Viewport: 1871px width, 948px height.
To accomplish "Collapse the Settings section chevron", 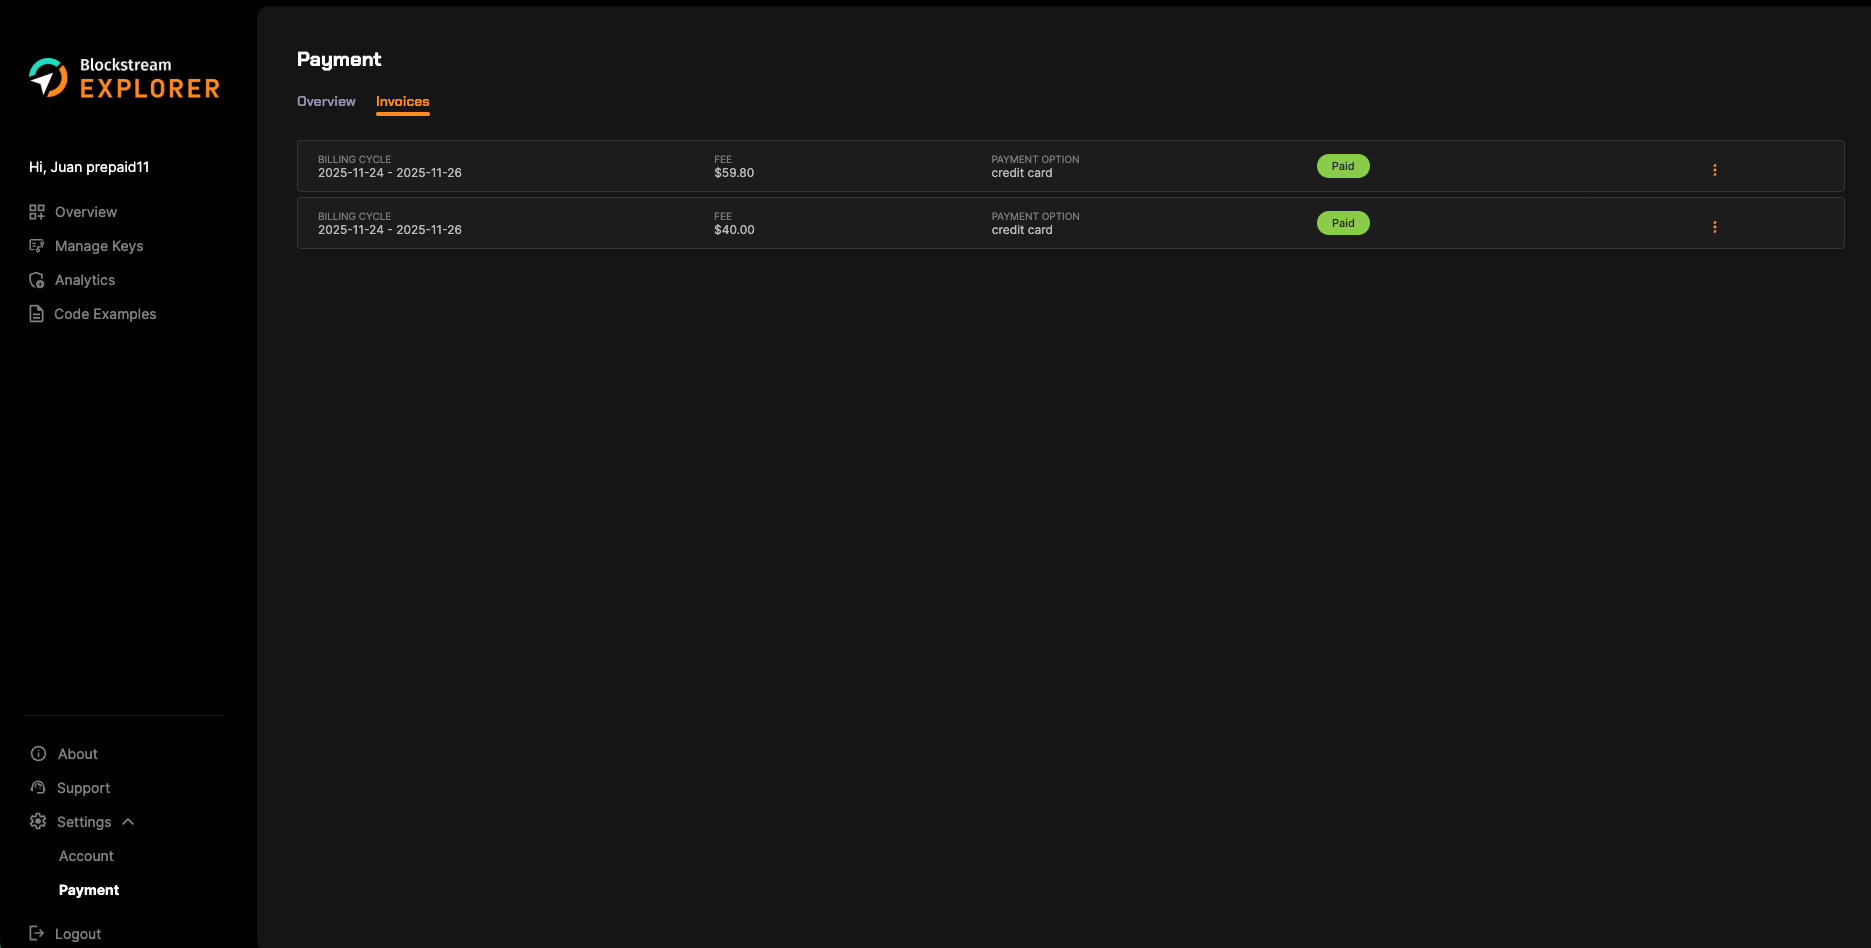I will 128,821.
